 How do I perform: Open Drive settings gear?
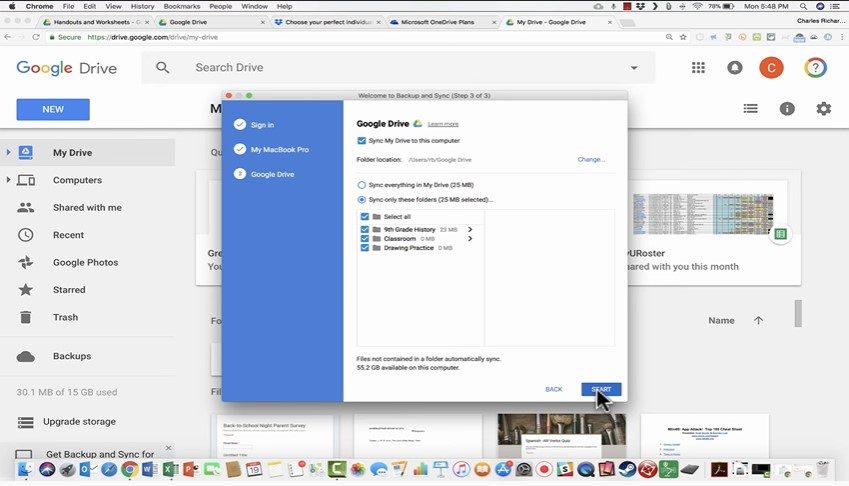[824, 109]
